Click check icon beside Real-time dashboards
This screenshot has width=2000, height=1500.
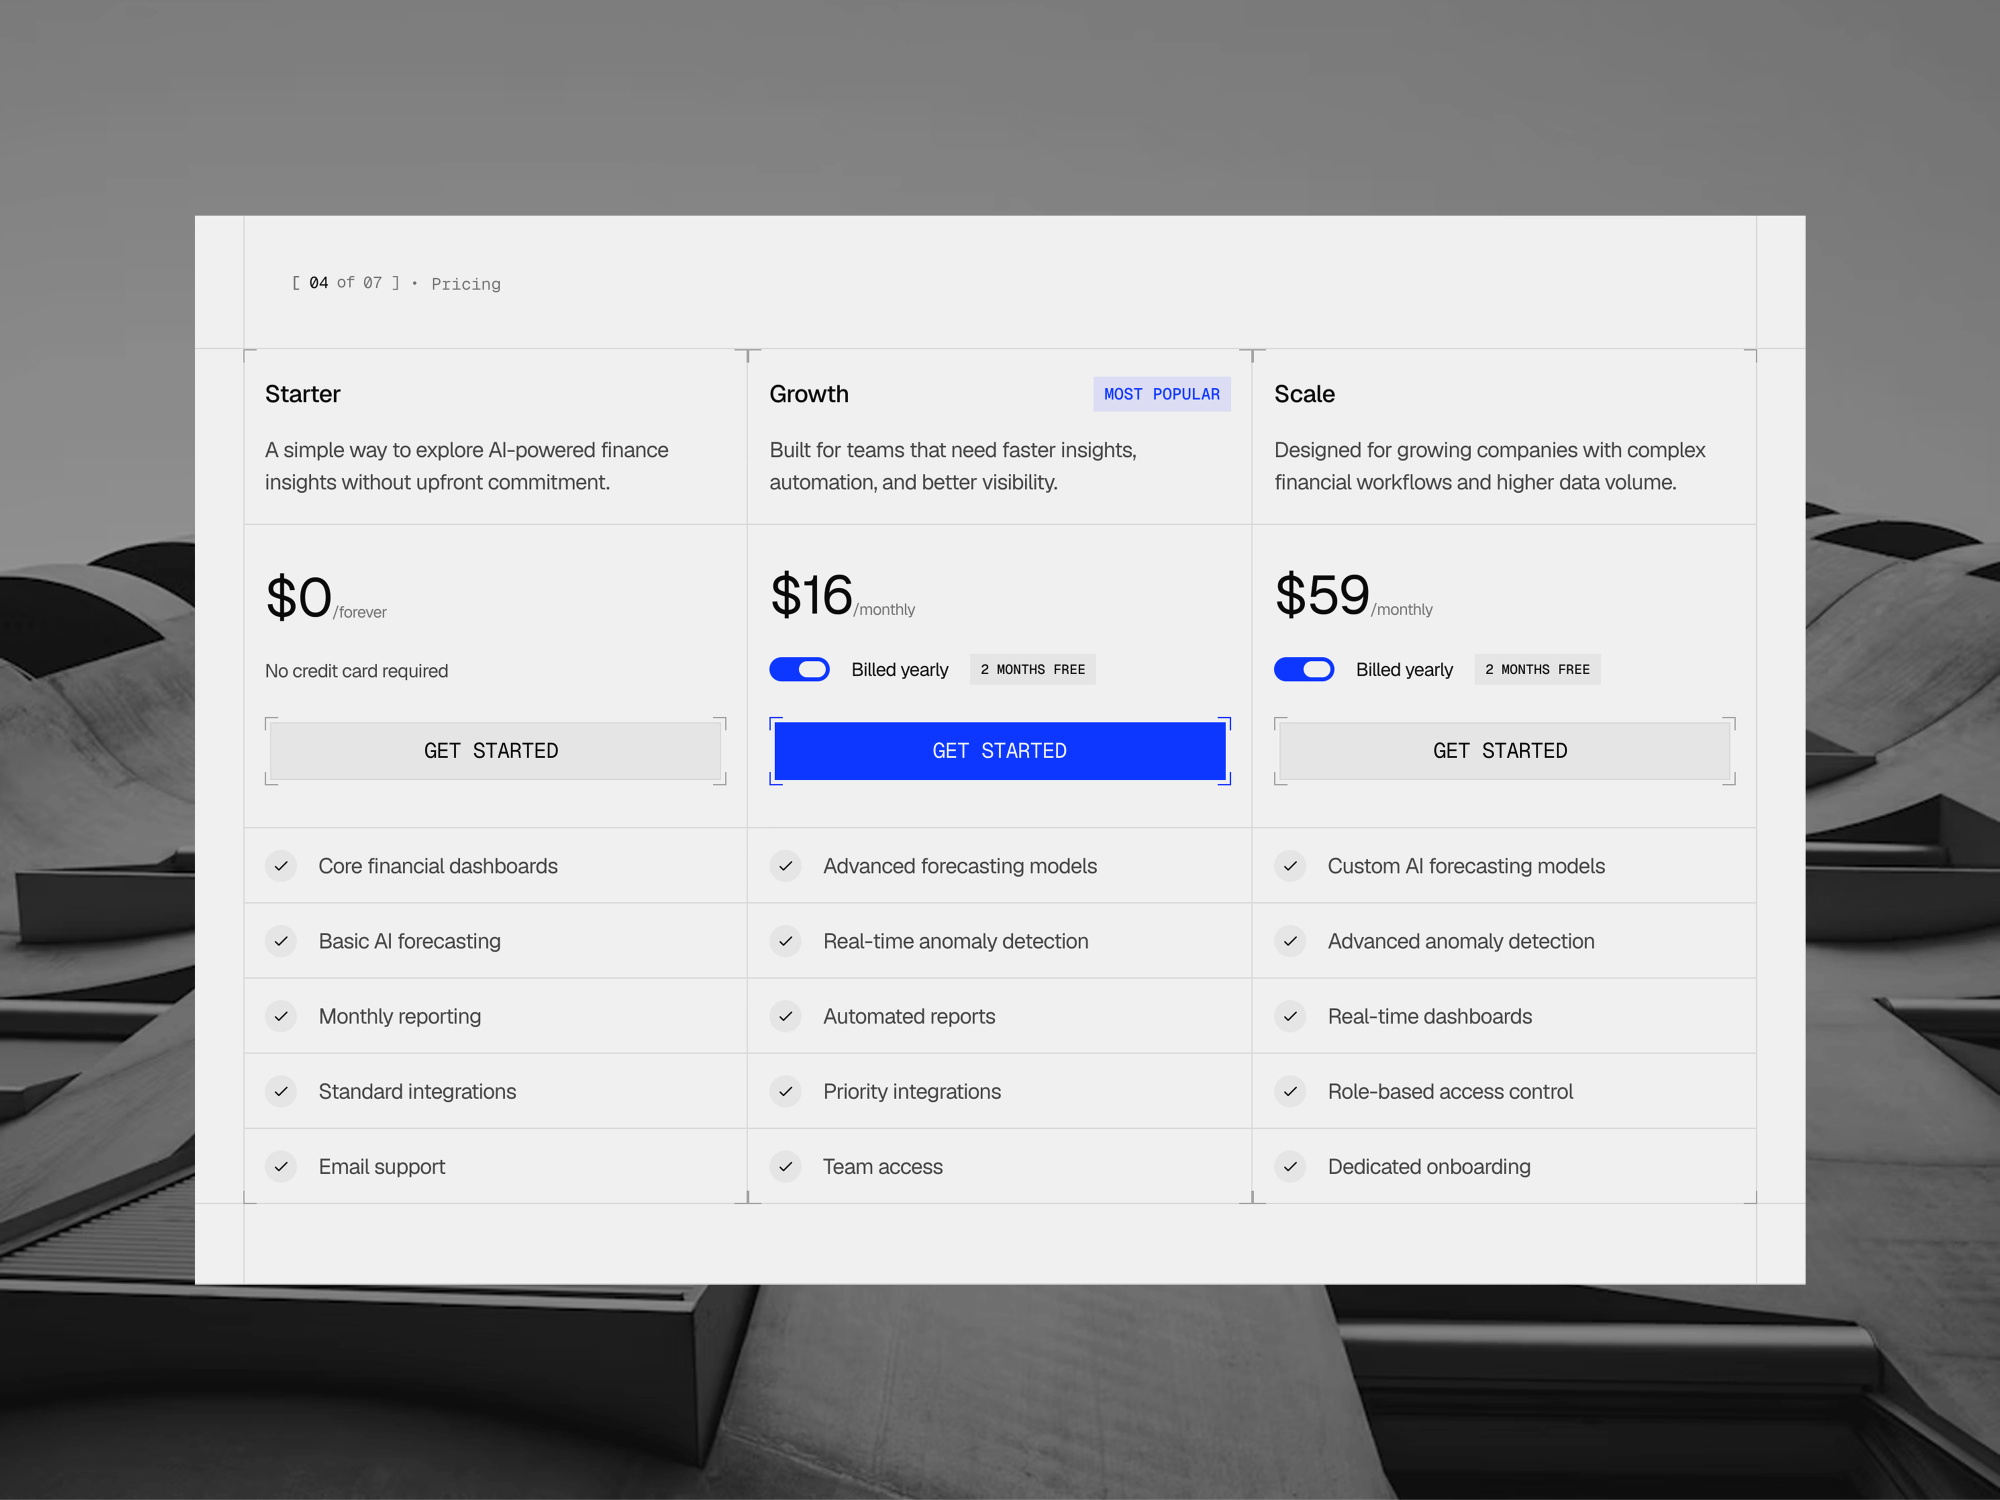(x=1290, y=1016)
